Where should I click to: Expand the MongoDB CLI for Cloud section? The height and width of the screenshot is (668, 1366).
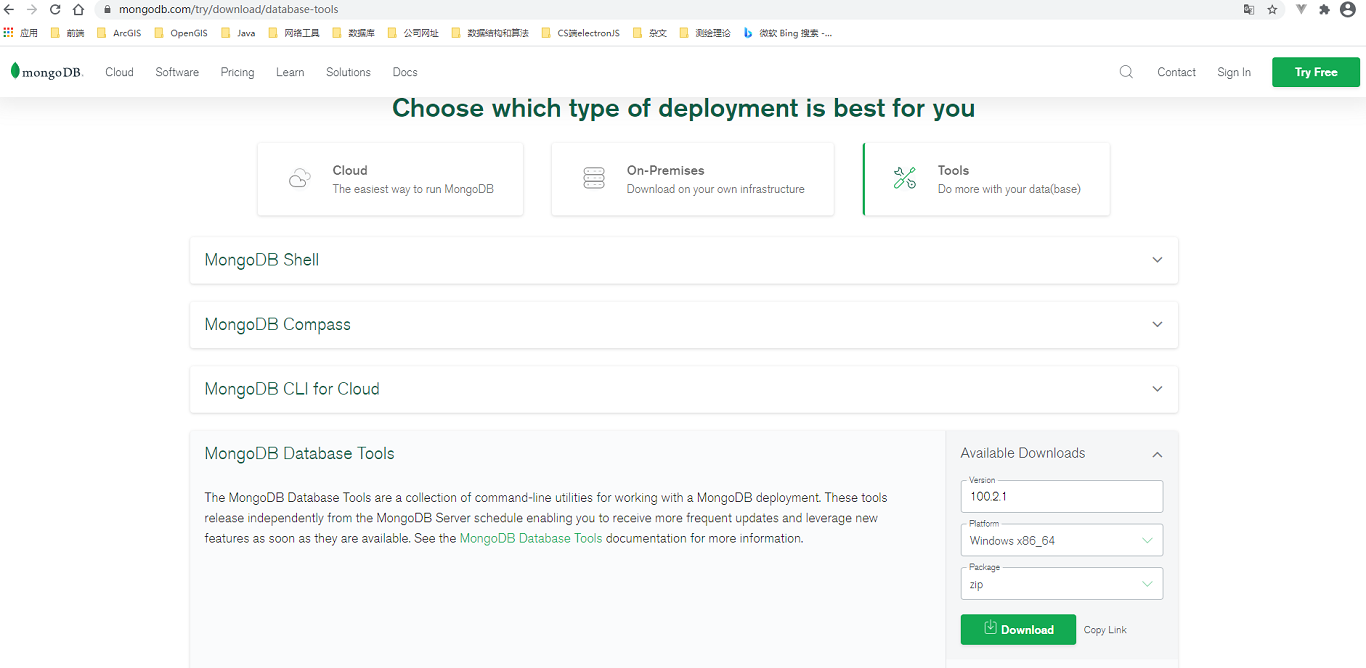point(1157,389)
